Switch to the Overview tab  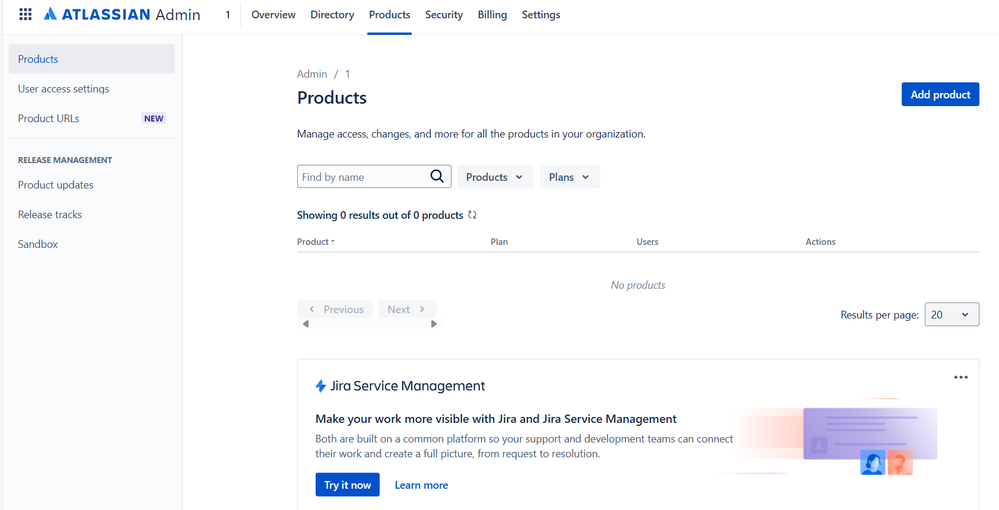click(273, 15)
